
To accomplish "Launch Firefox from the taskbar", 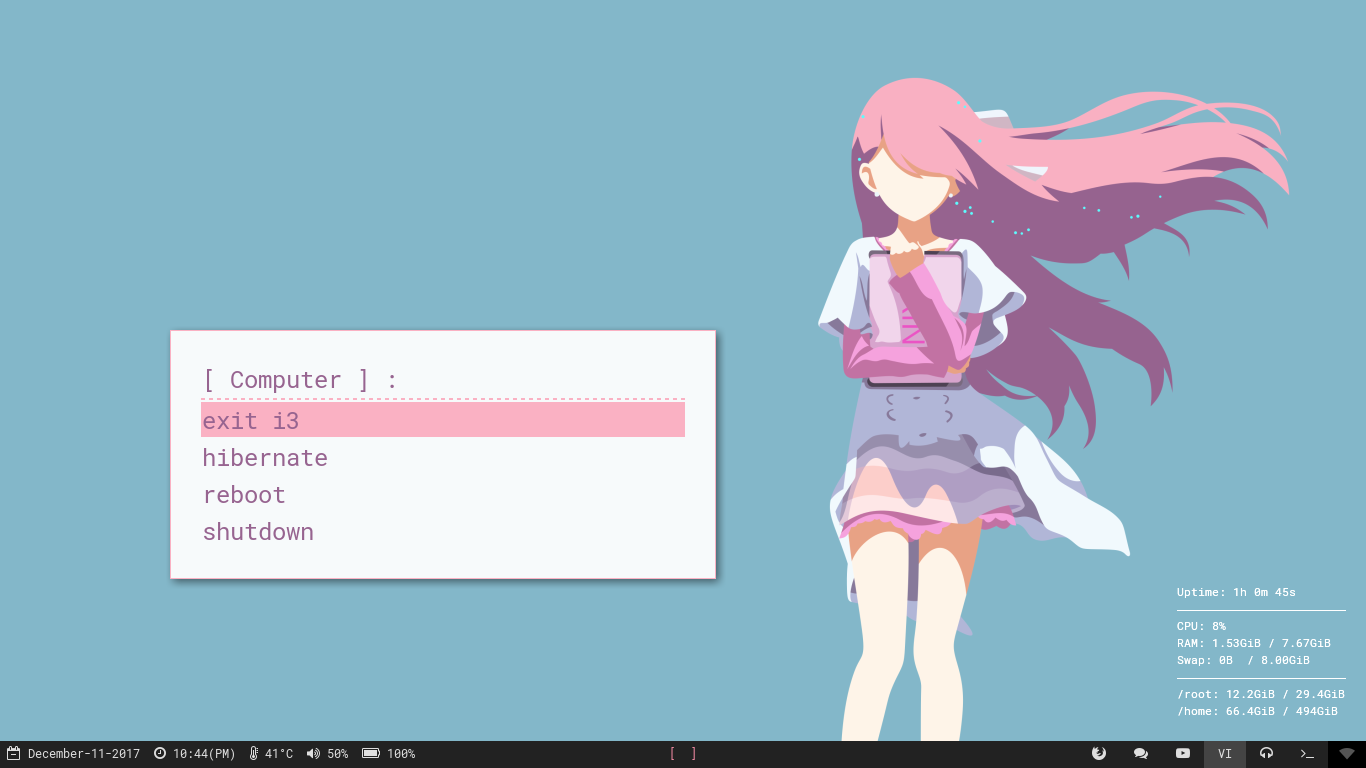I will [x=1098, y=753].
